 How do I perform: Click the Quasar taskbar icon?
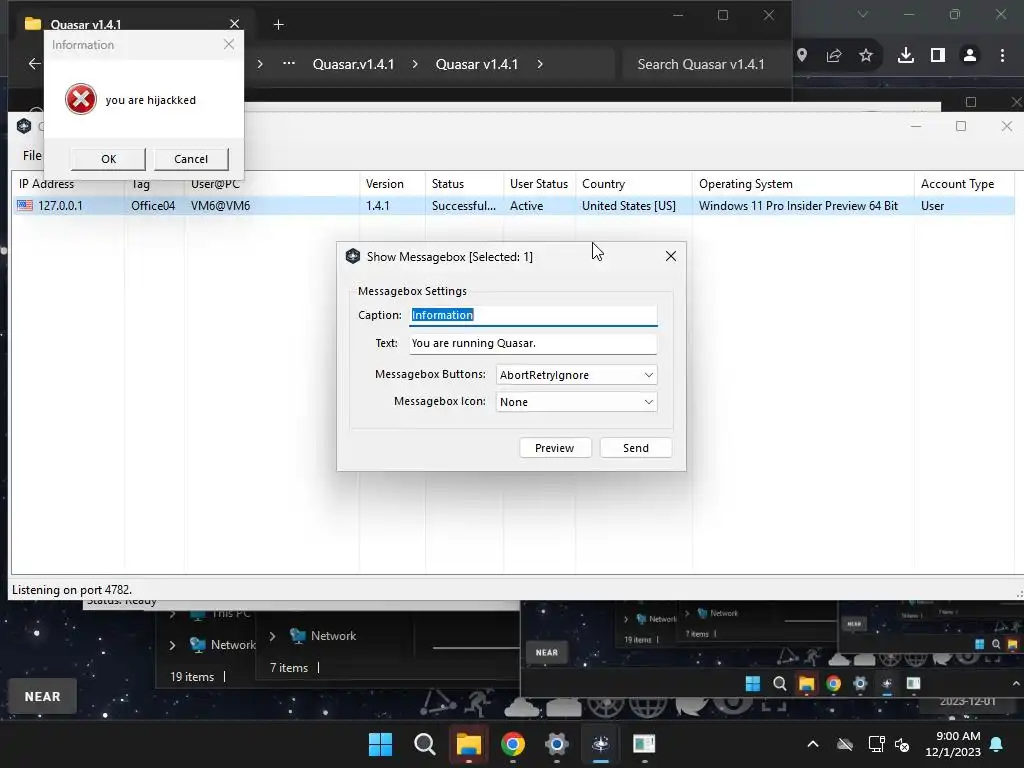point(600,744)
